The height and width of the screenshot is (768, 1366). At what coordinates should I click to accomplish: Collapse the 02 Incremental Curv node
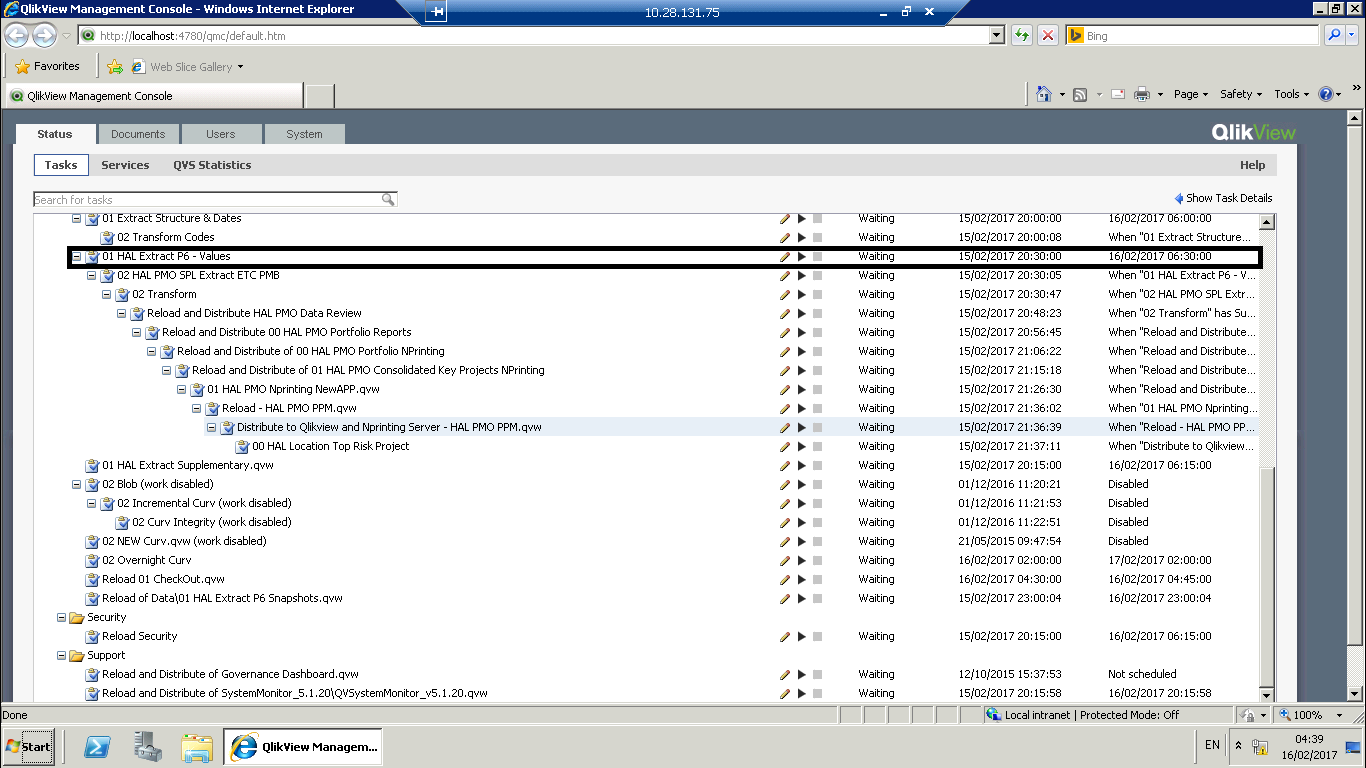point(91,503)
